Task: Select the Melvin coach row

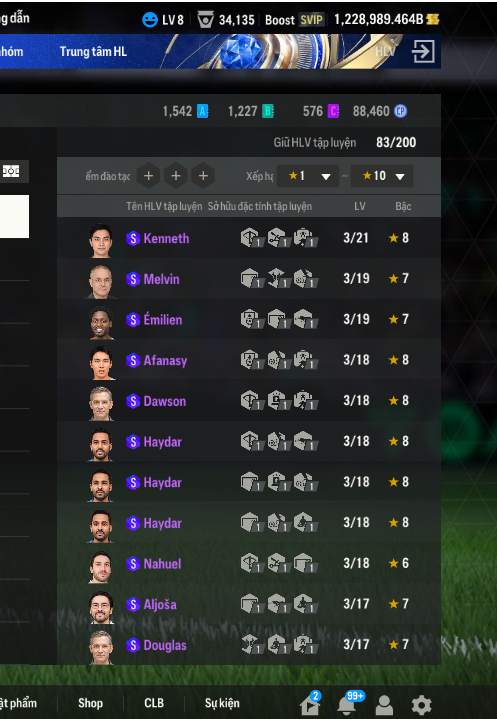Action: pos(248,279)
